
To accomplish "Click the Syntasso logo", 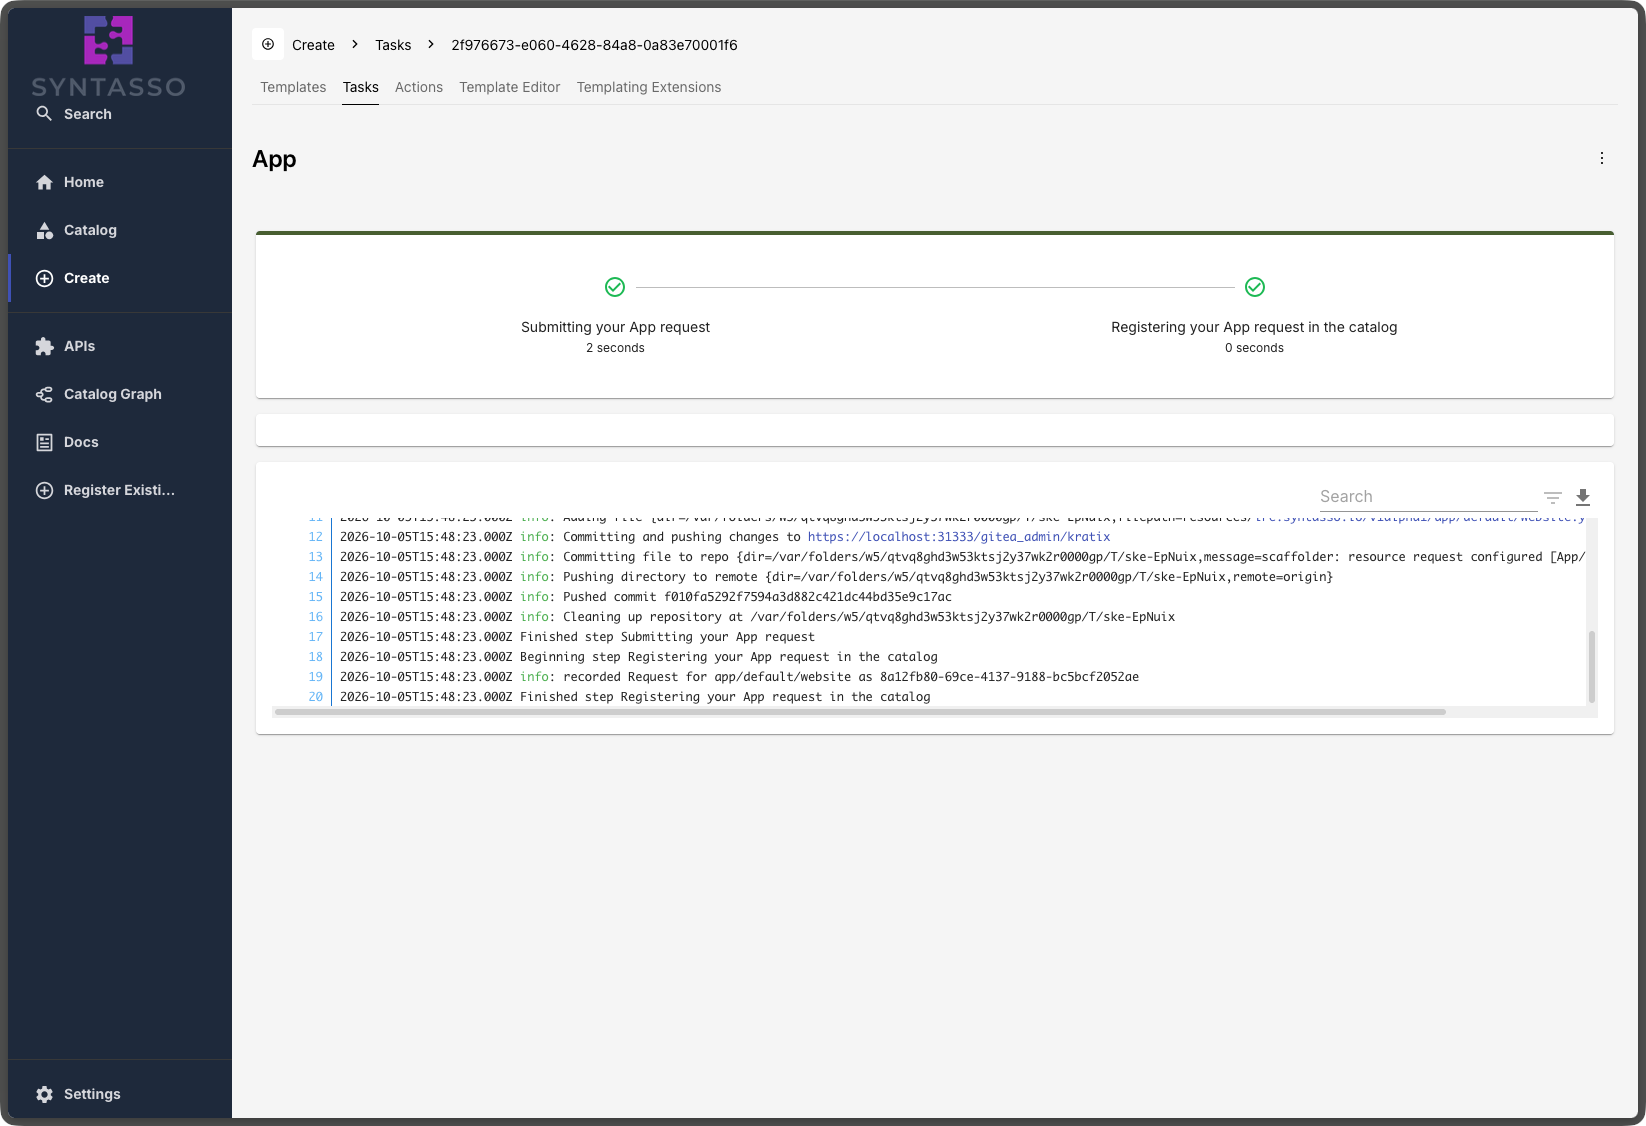I will pyautogui.click(x=108, y=56).
